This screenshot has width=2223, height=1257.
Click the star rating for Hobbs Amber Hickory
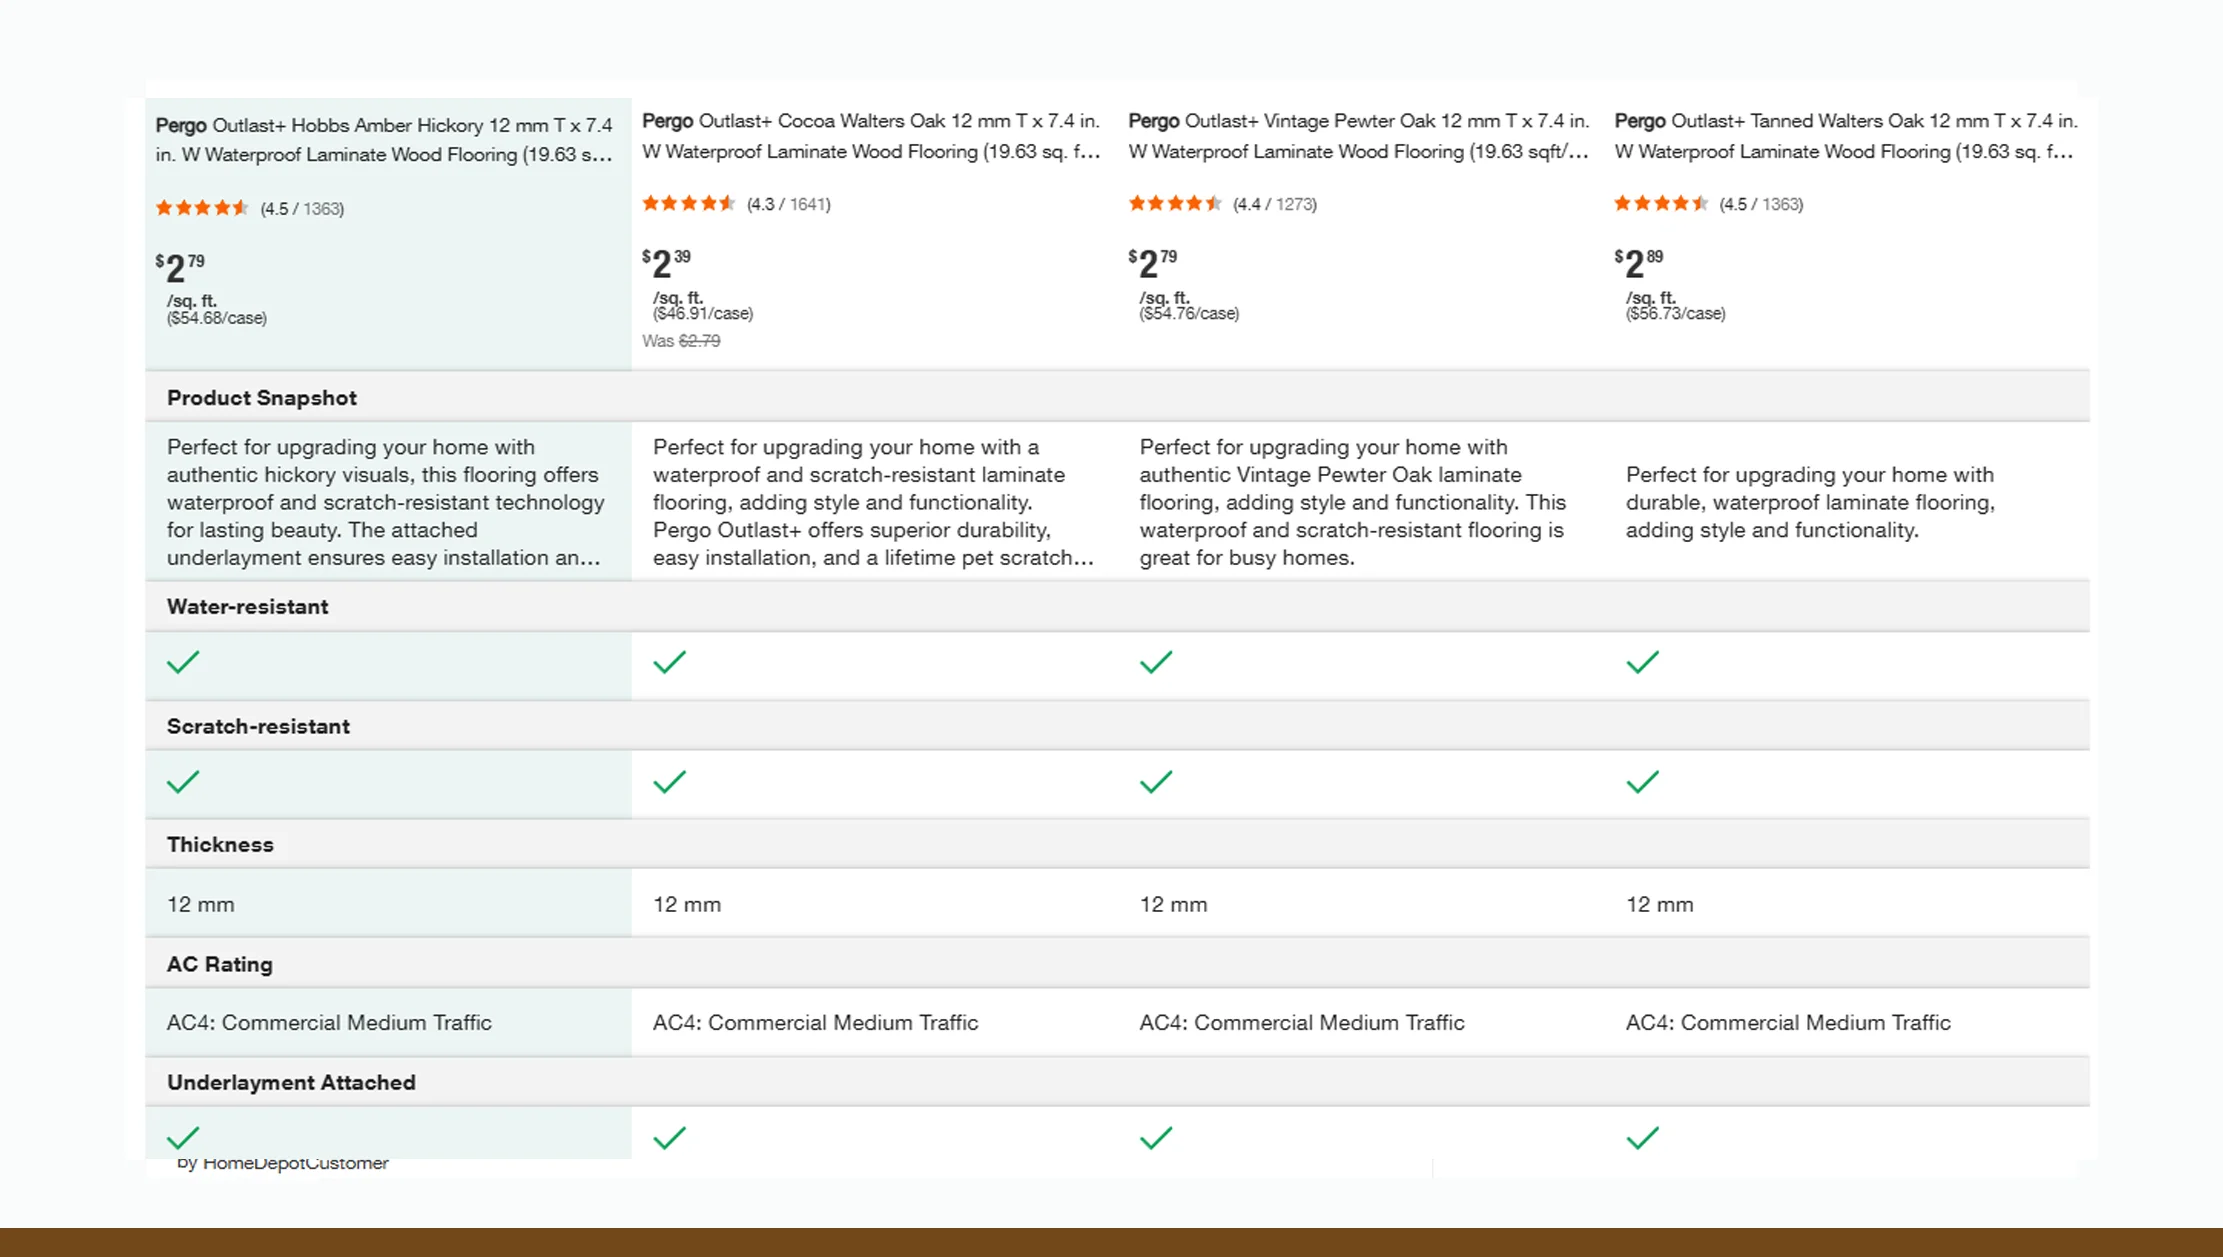click(x=201, y=208)
